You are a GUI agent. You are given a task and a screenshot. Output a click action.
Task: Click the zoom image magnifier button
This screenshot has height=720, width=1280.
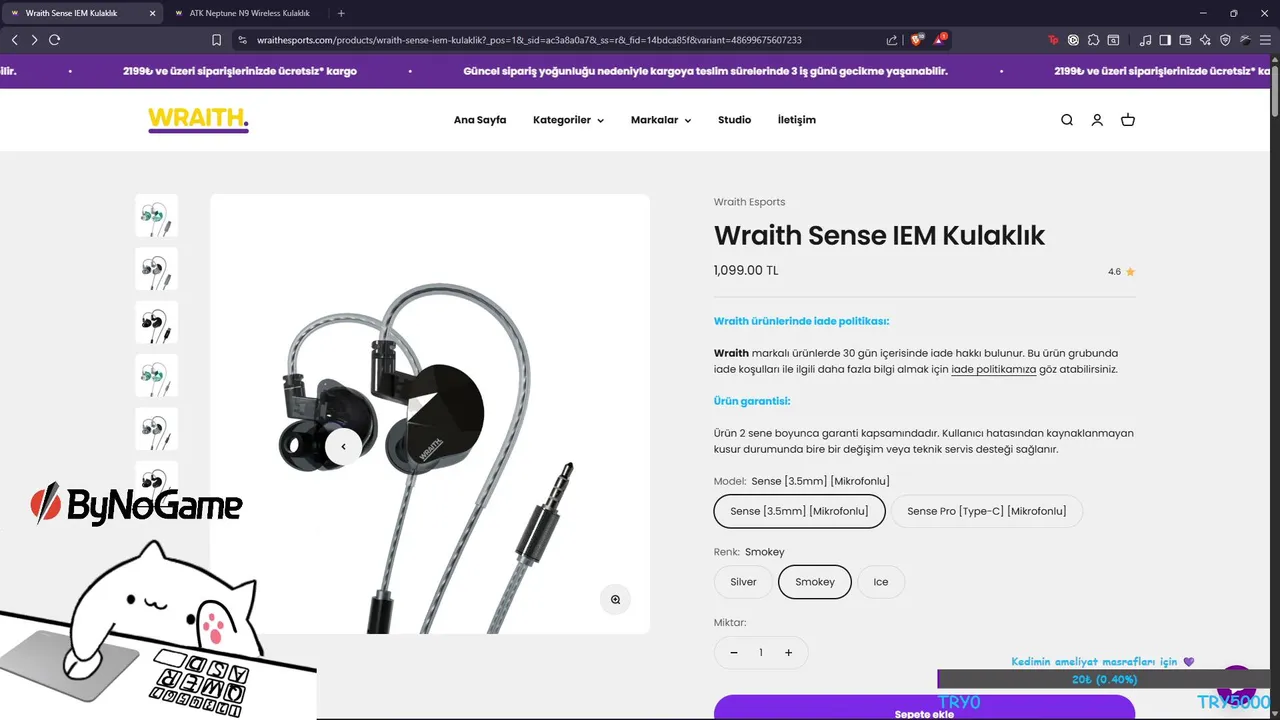(615, 599)
